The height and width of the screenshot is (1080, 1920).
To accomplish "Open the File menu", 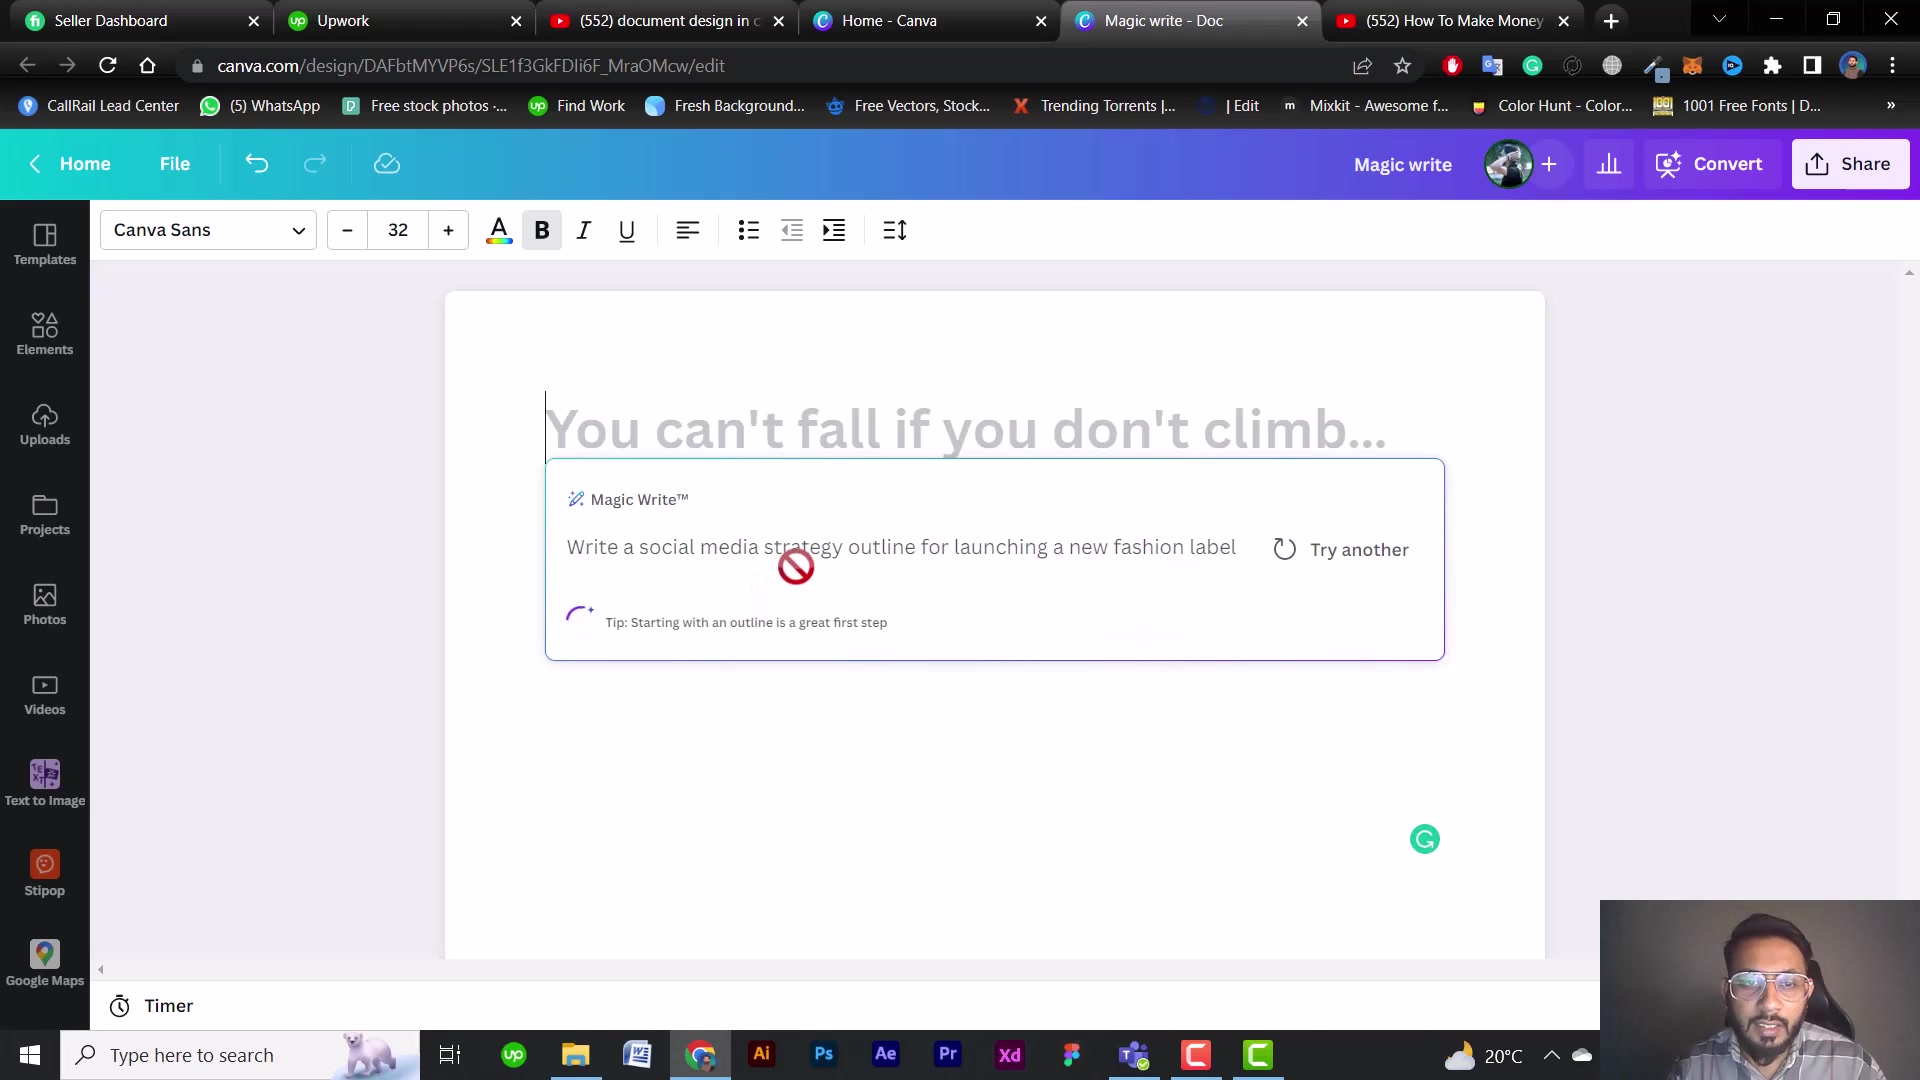I will pyautogui.click(x=175, y=164).
